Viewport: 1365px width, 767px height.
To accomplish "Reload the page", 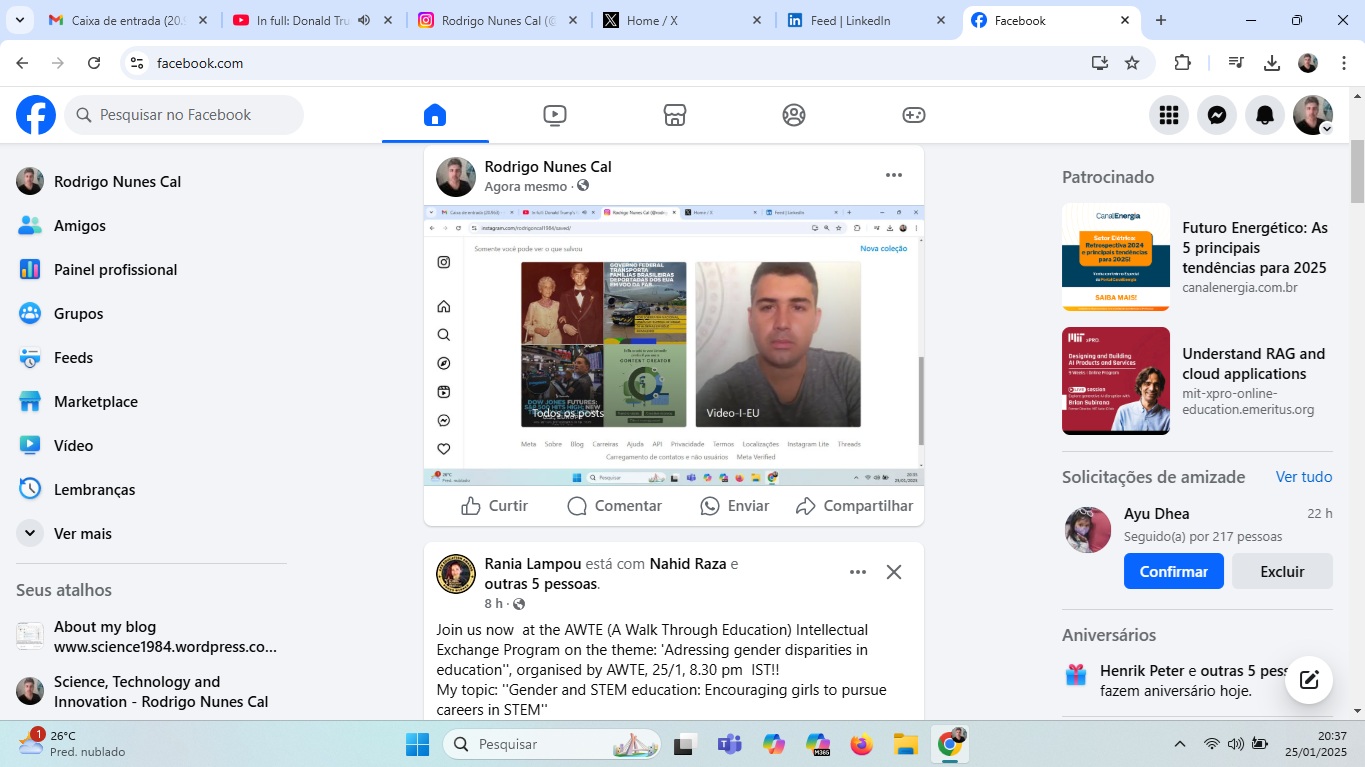I will [94, 63].
